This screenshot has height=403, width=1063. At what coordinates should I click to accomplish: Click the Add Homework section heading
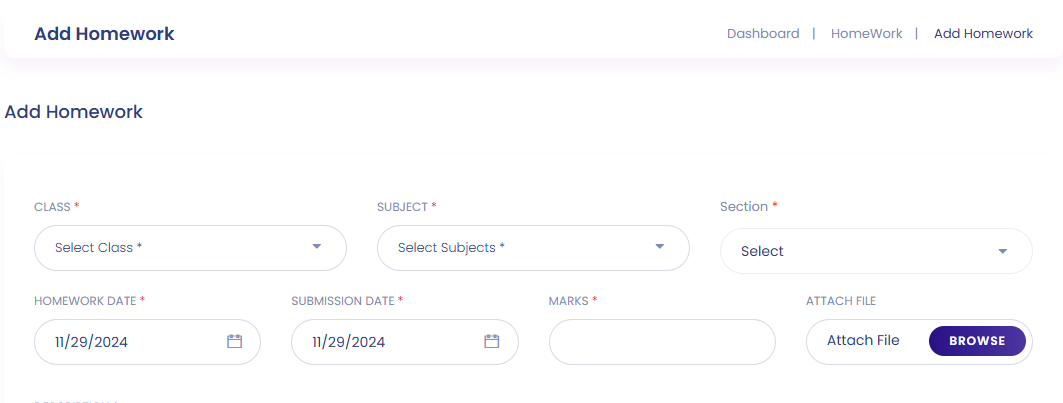click(x=74, y=112)
